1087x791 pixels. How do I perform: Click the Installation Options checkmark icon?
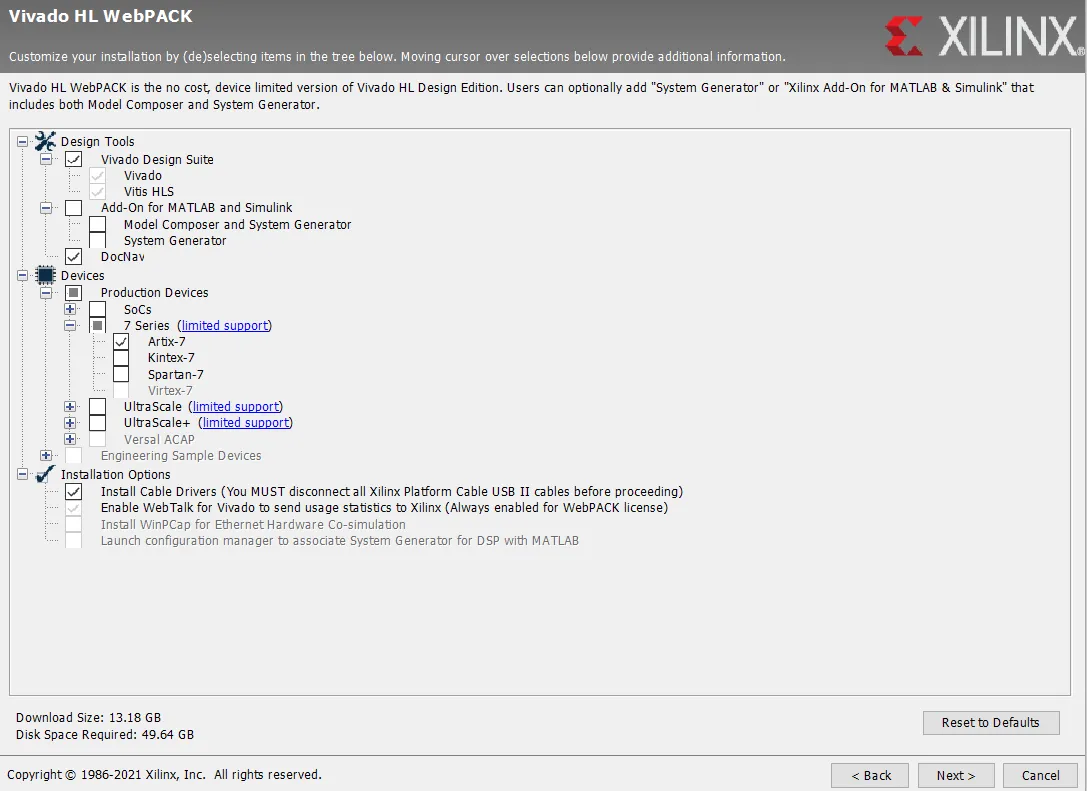[45, 474]
